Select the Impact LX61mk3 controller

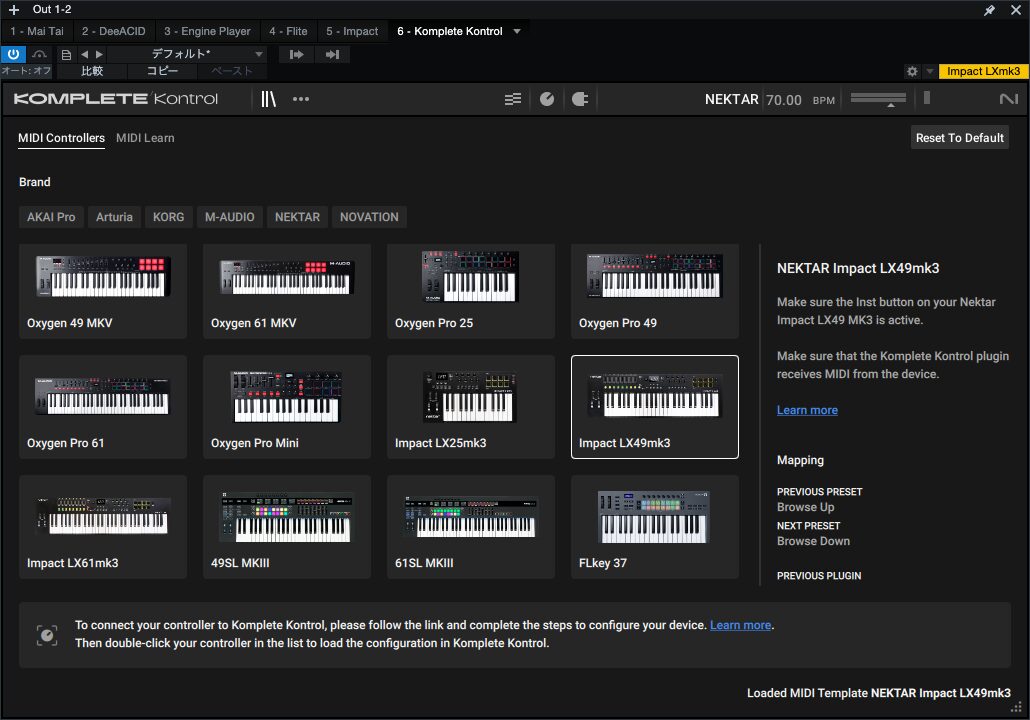(x=103, y=527)
